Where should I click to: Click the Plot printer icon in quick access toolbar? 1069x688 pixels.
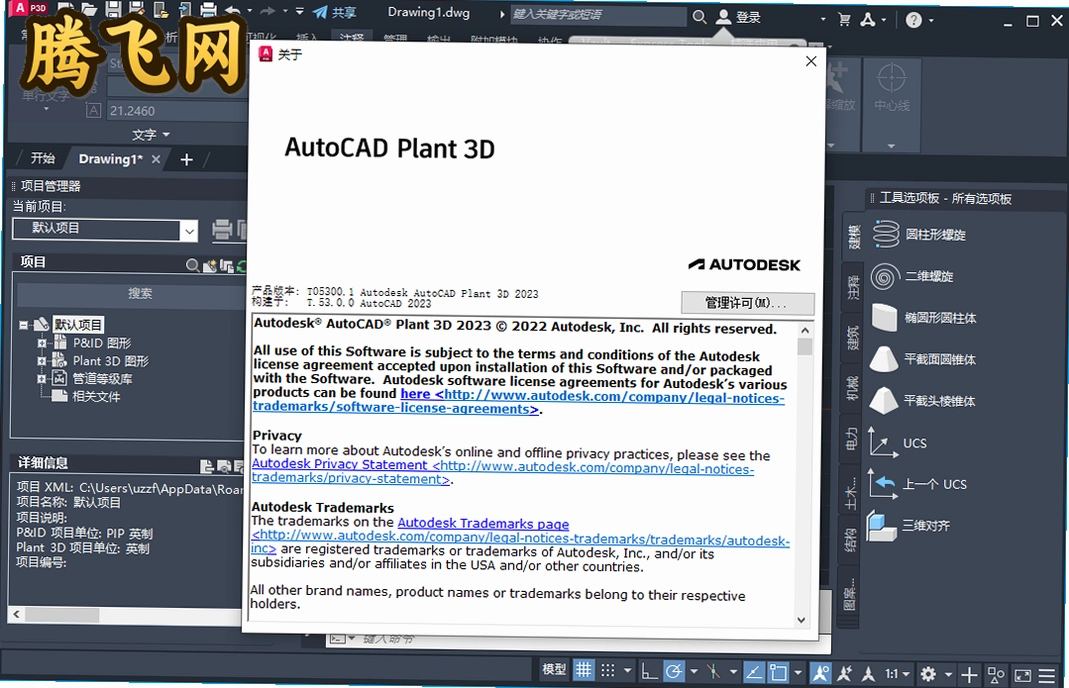point(209,10)
